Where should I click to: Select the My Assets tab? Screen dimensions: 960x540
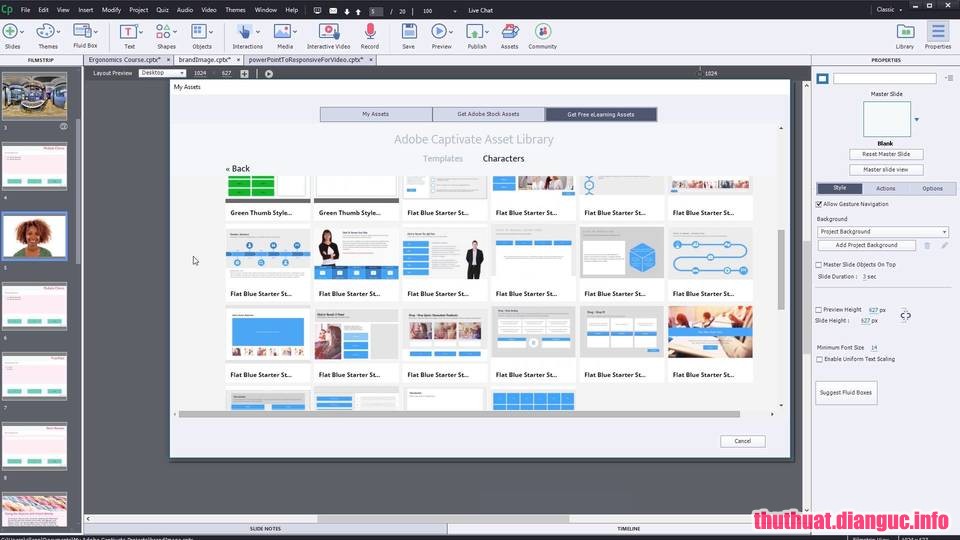[375, 114]
